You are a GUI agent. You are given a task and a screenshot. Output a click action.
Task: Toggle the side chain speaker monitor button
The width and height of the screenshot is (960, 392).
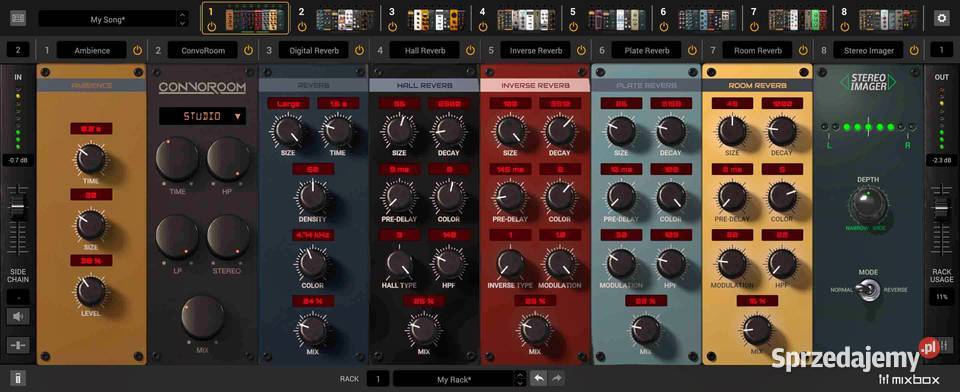(x=18, y=317)
